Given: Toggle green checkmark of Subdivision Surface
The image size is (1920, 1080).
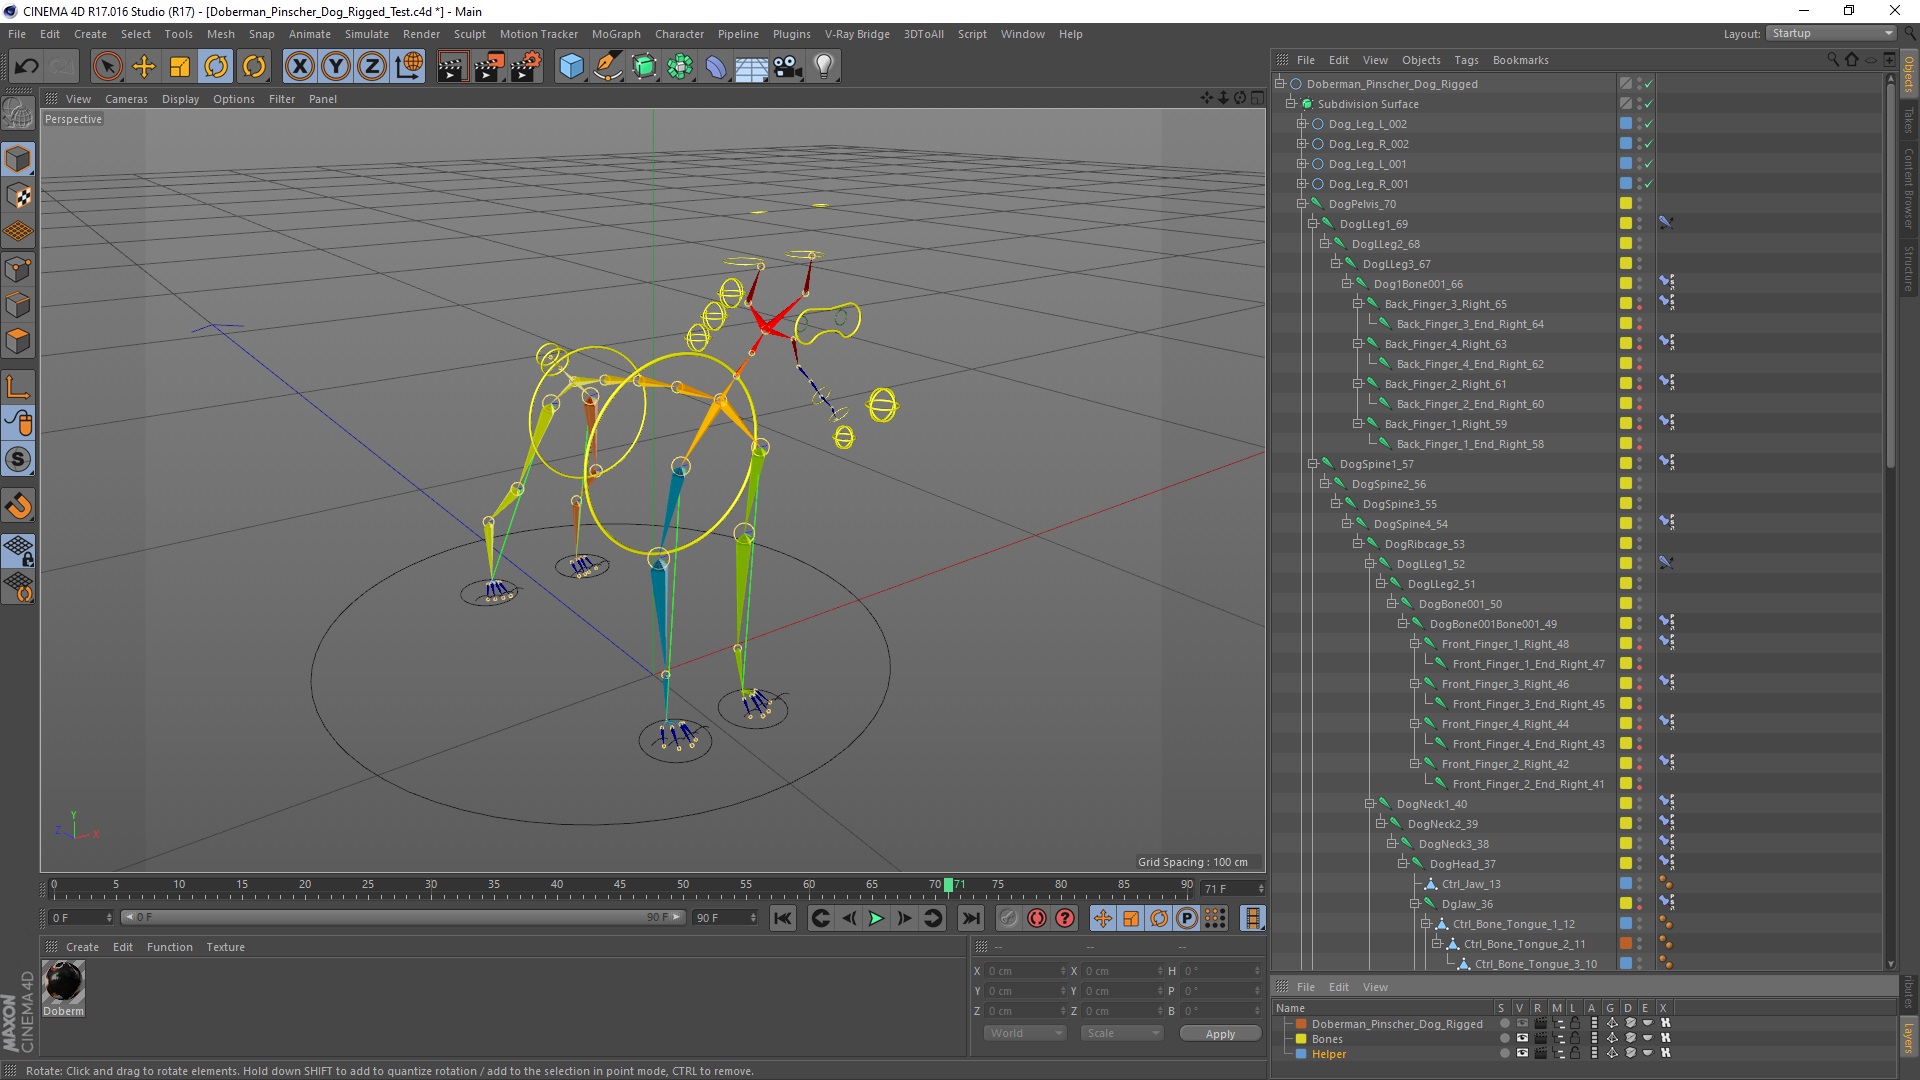Looking at the screenshot, I should click(x=1648, y=104).
